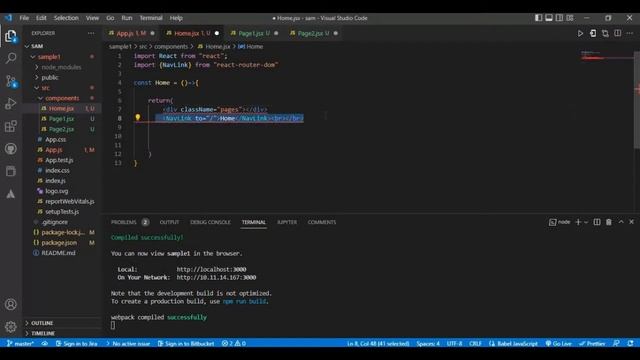Viewport: 640px width, 360px height.
Task: Click Sign in to Jira
Action: [76, 343]
